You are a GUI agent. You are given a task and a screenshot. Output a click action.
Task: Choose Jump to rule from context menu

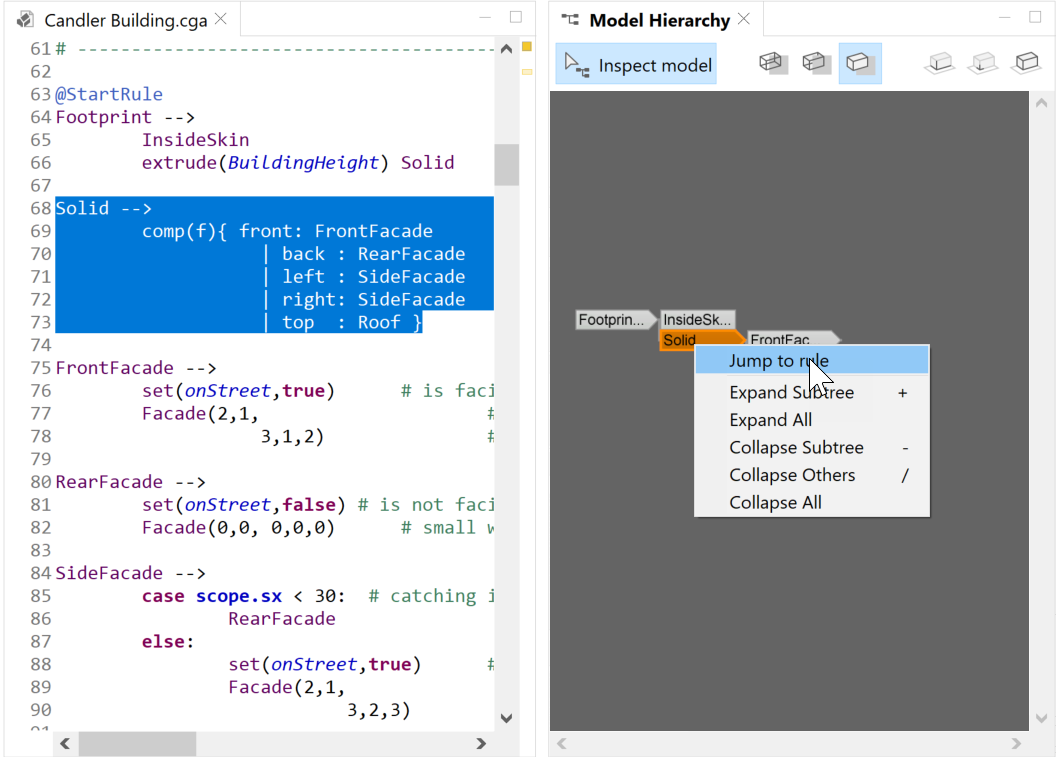pos(778,361)
